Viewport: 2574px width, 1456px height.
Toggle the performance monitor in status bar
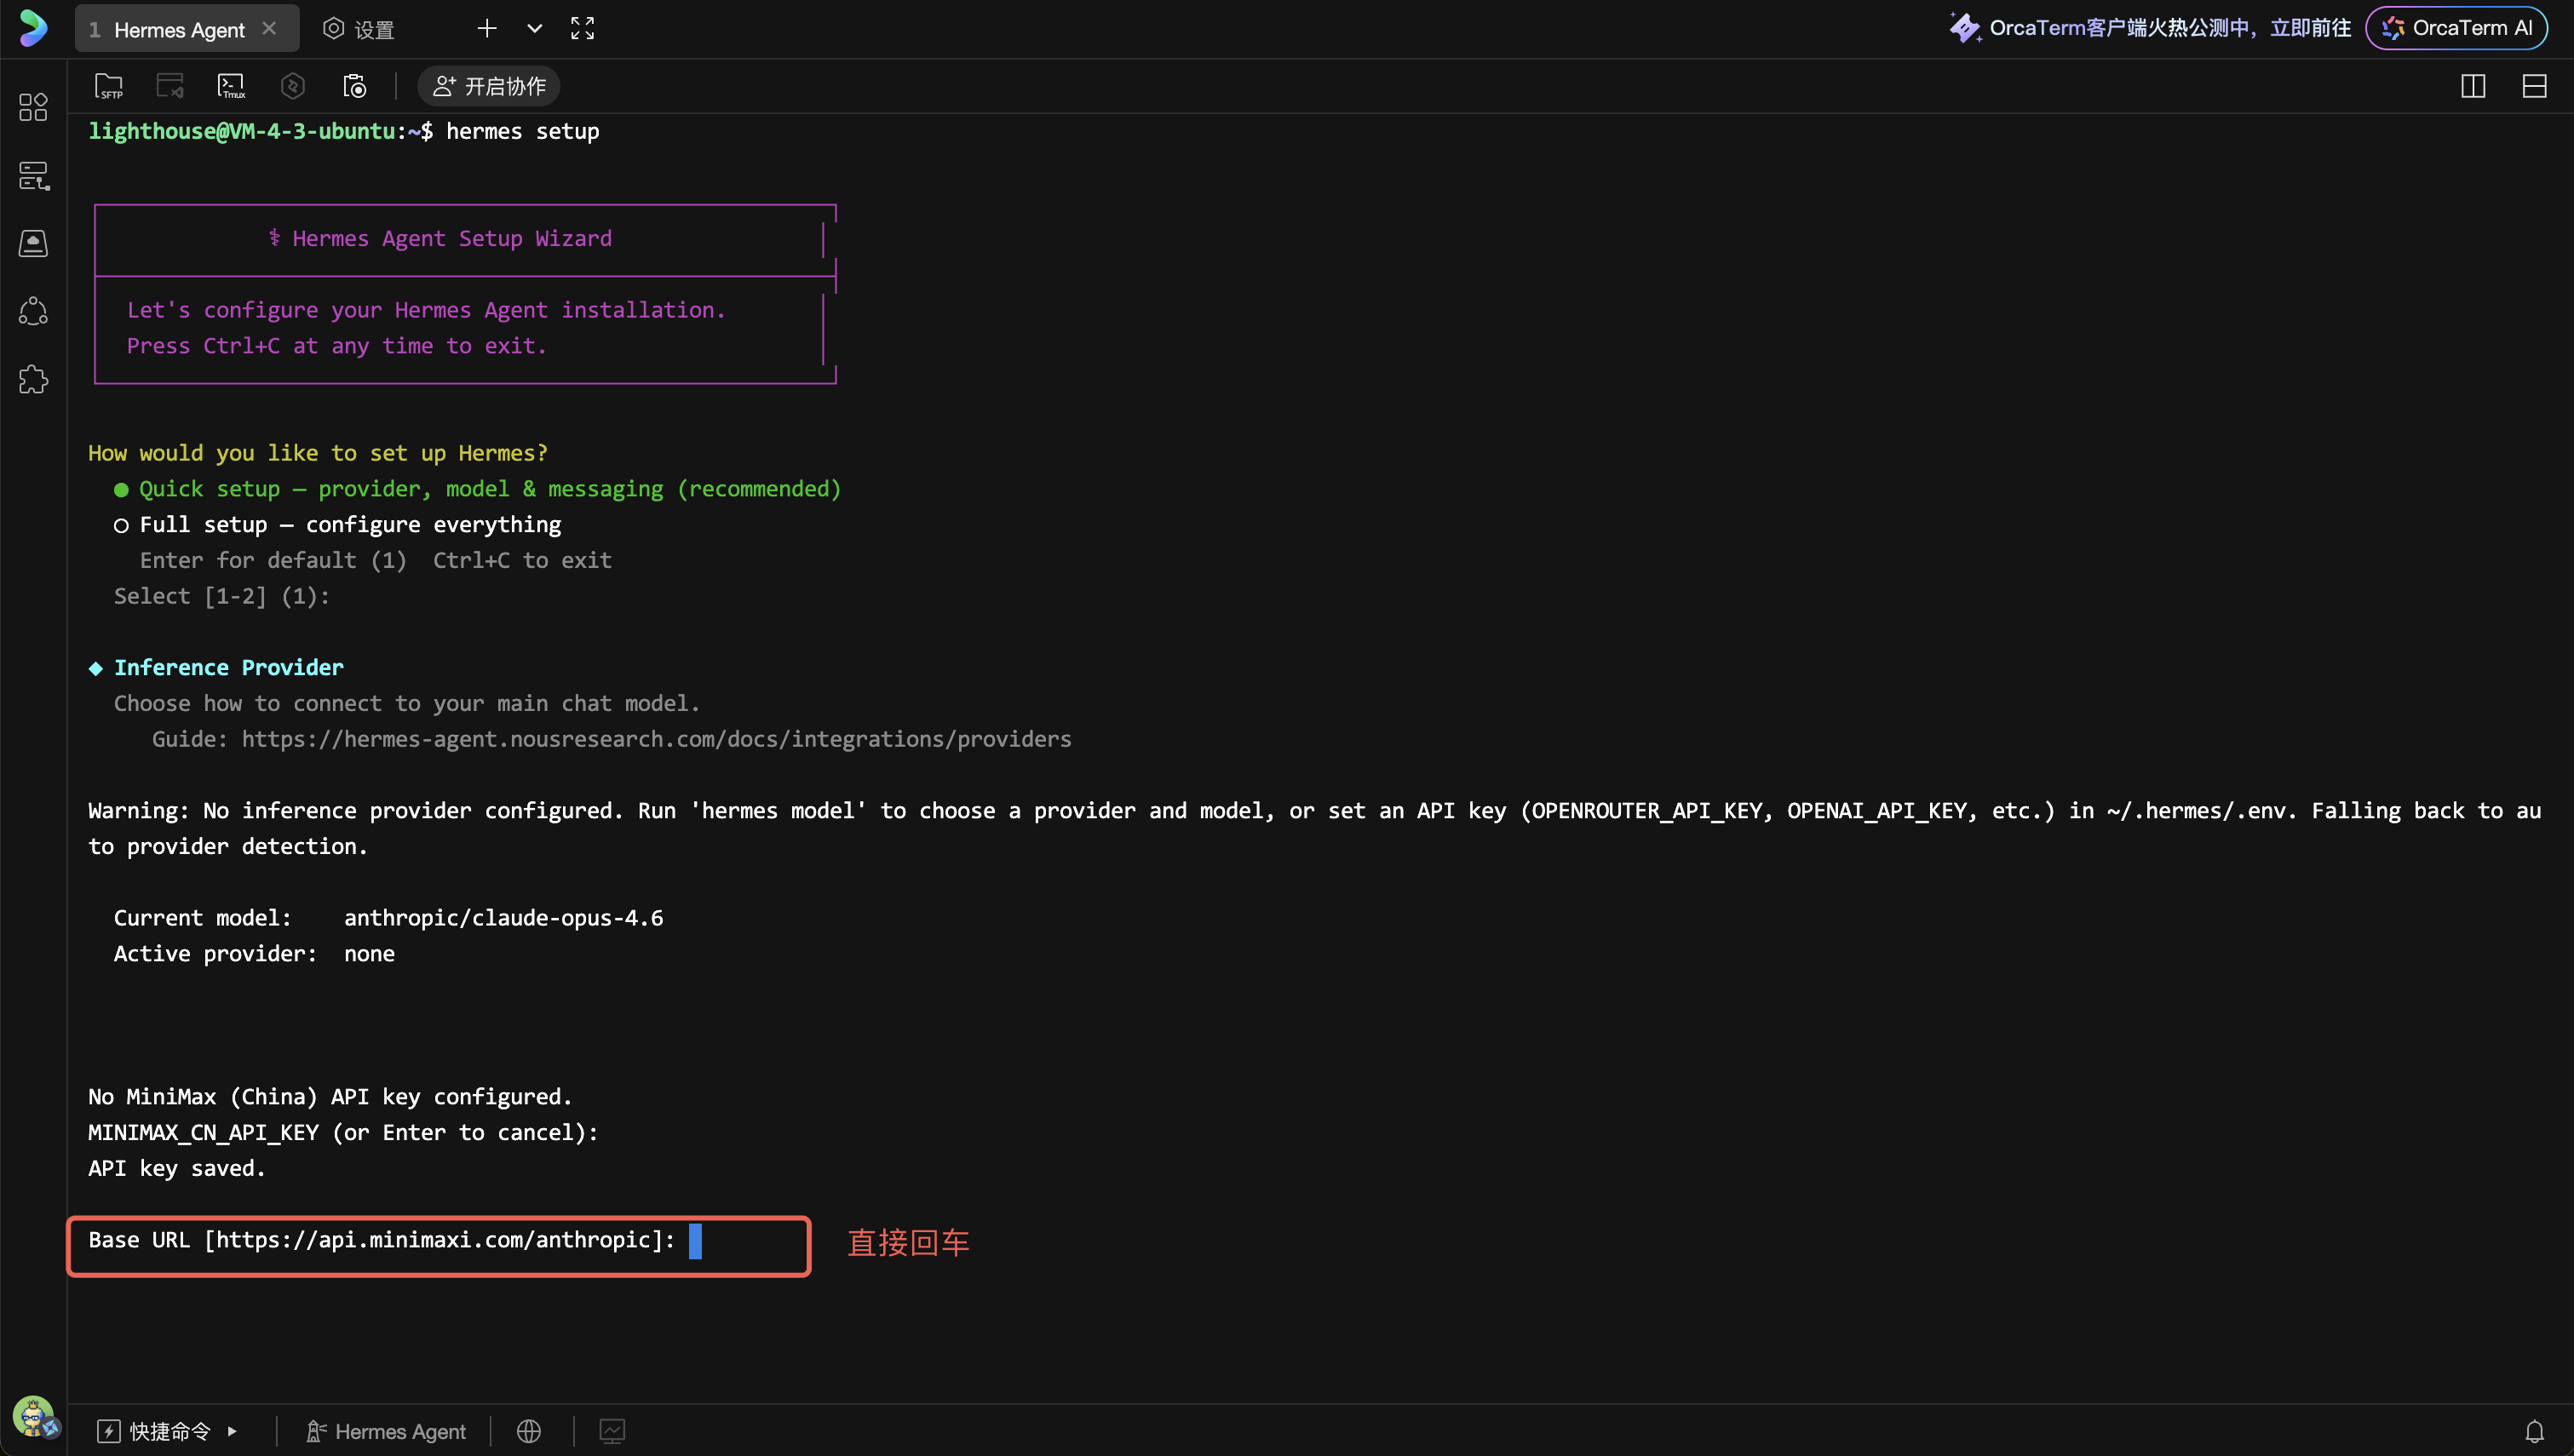pyautogui.click(x=612, y=1431)
